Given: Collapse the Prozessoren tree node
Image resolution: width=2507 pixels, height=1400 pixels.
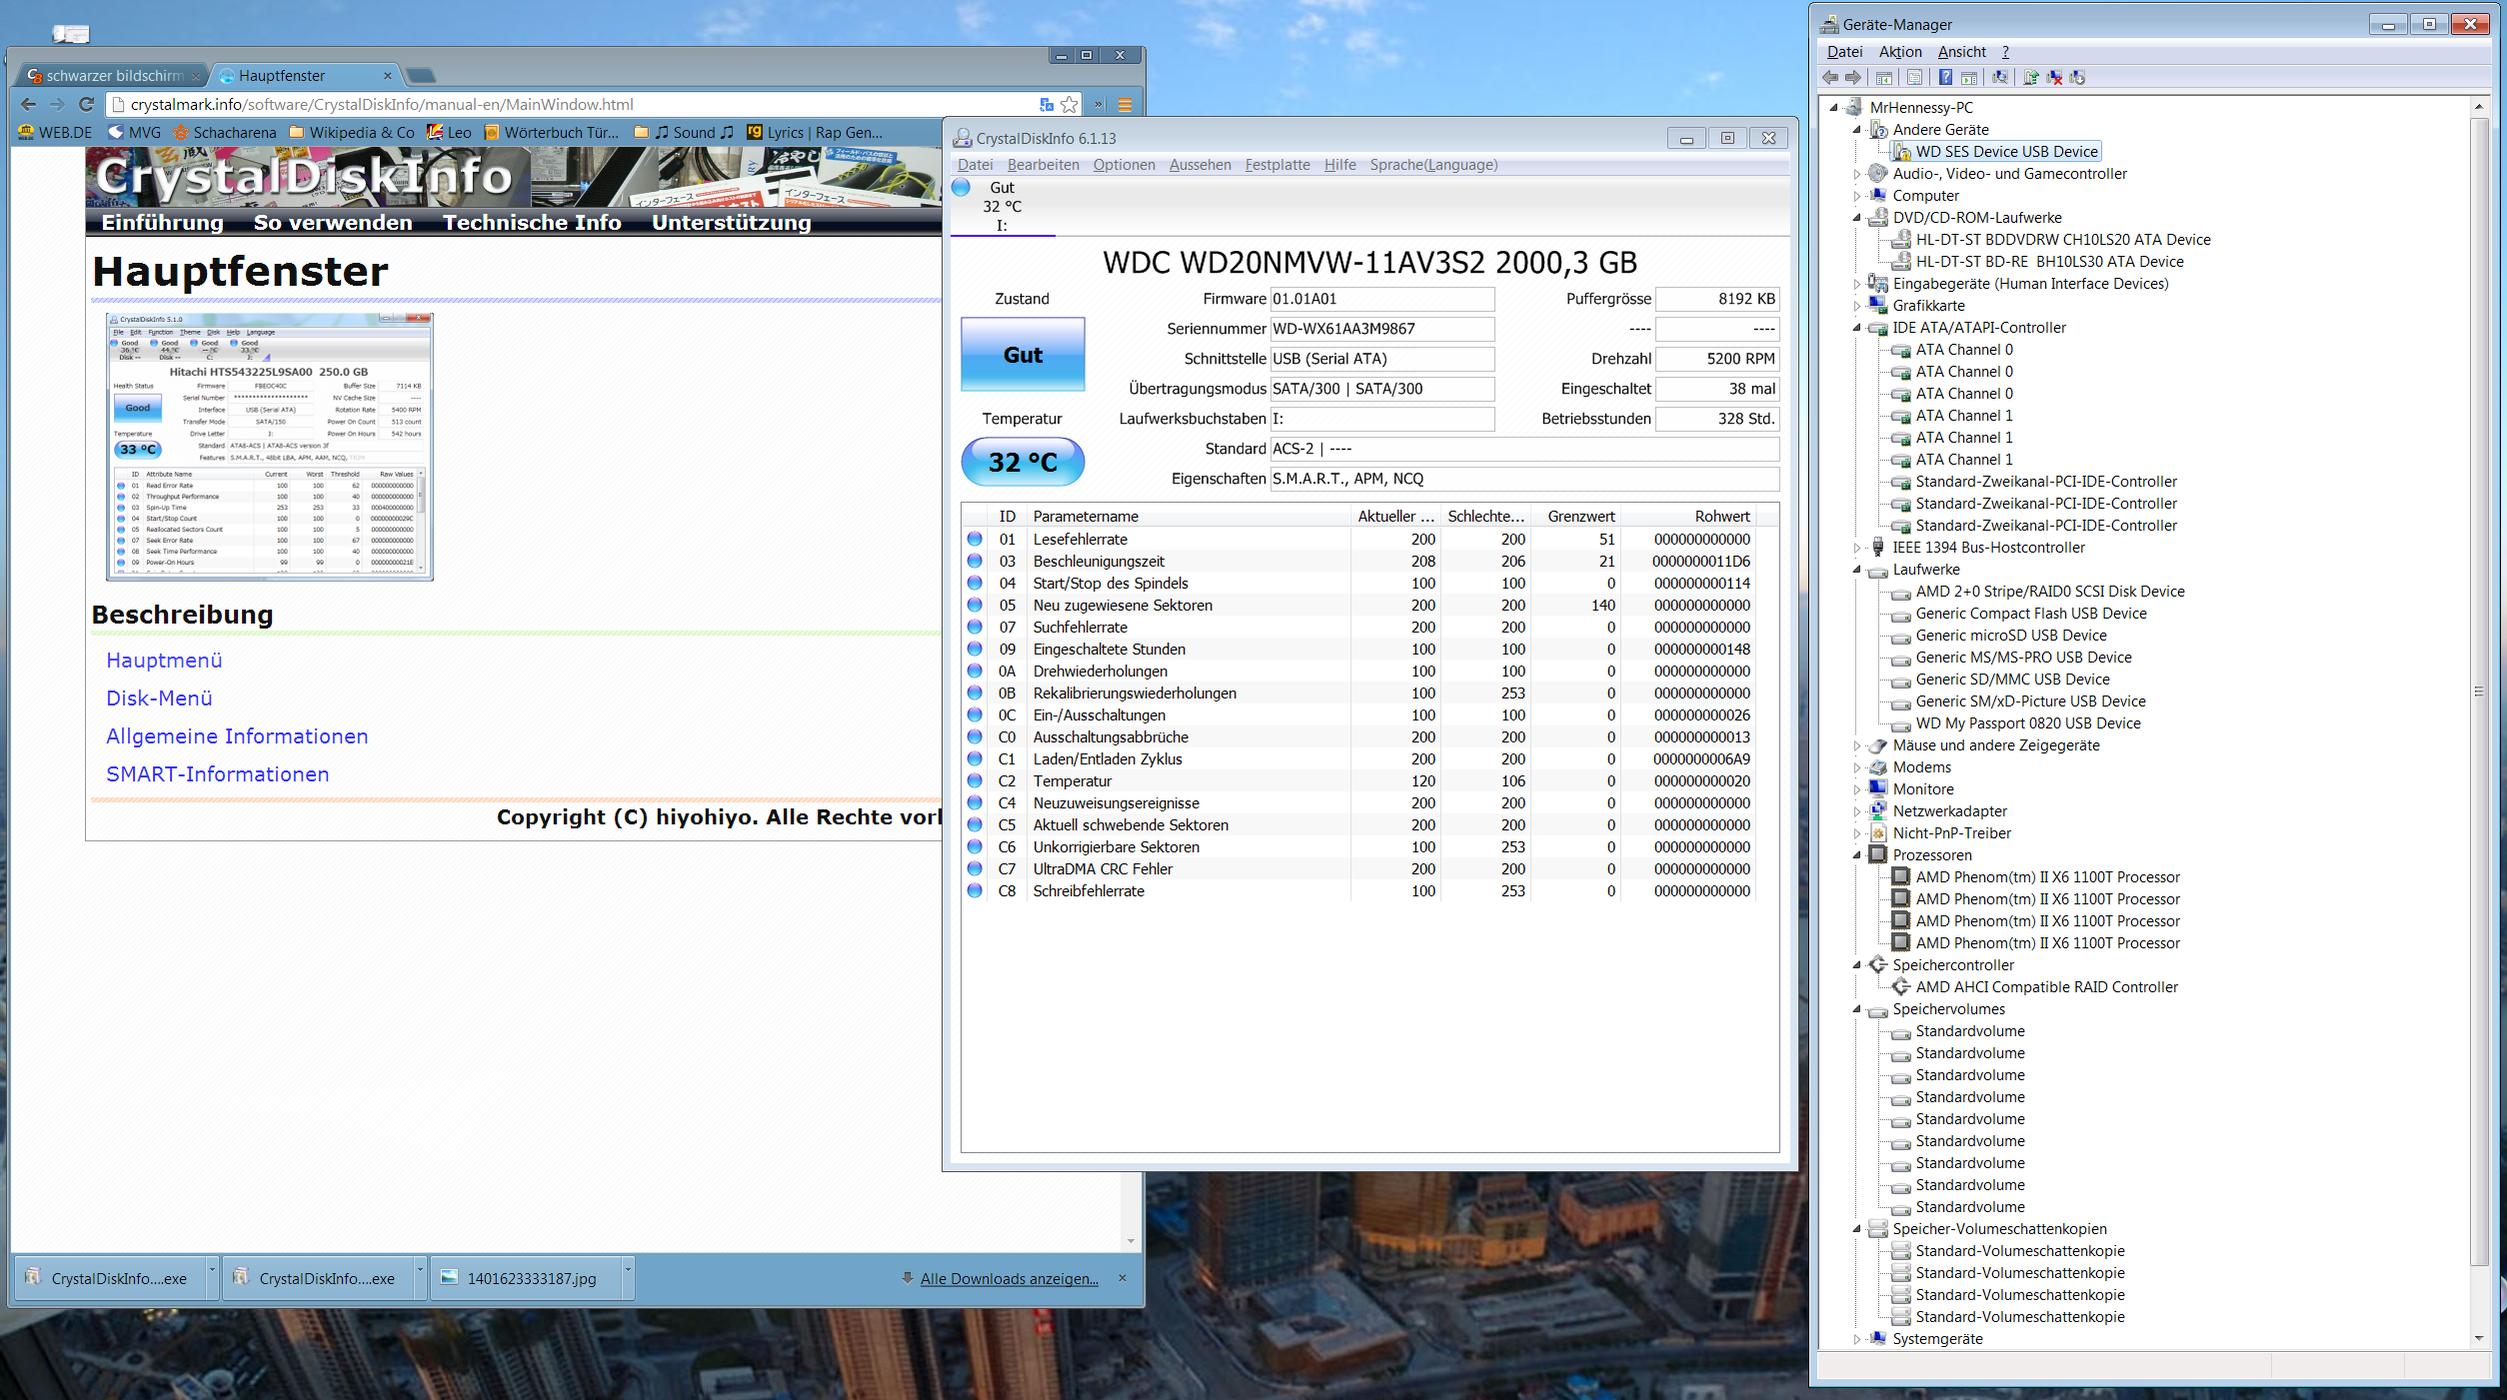Looking at the screenshot, I should 1857,855.
